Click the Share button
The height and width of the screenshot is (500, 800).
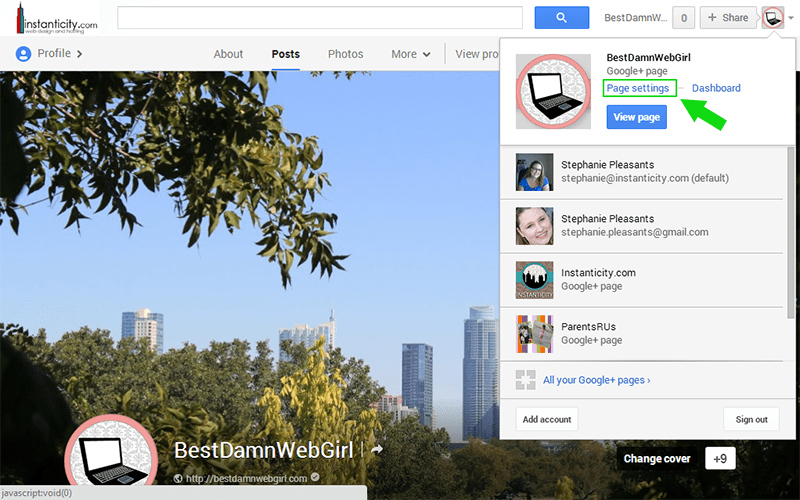point(728,18)
